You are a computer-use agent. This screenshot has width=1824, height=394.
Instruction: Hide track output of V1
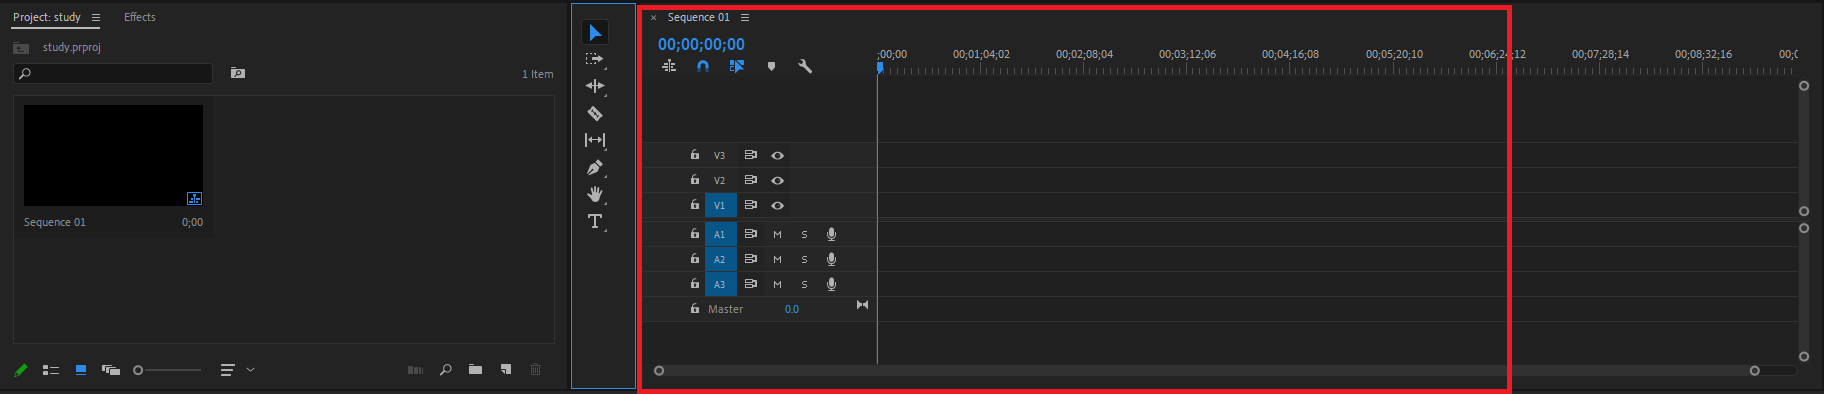tap(777, 205)
